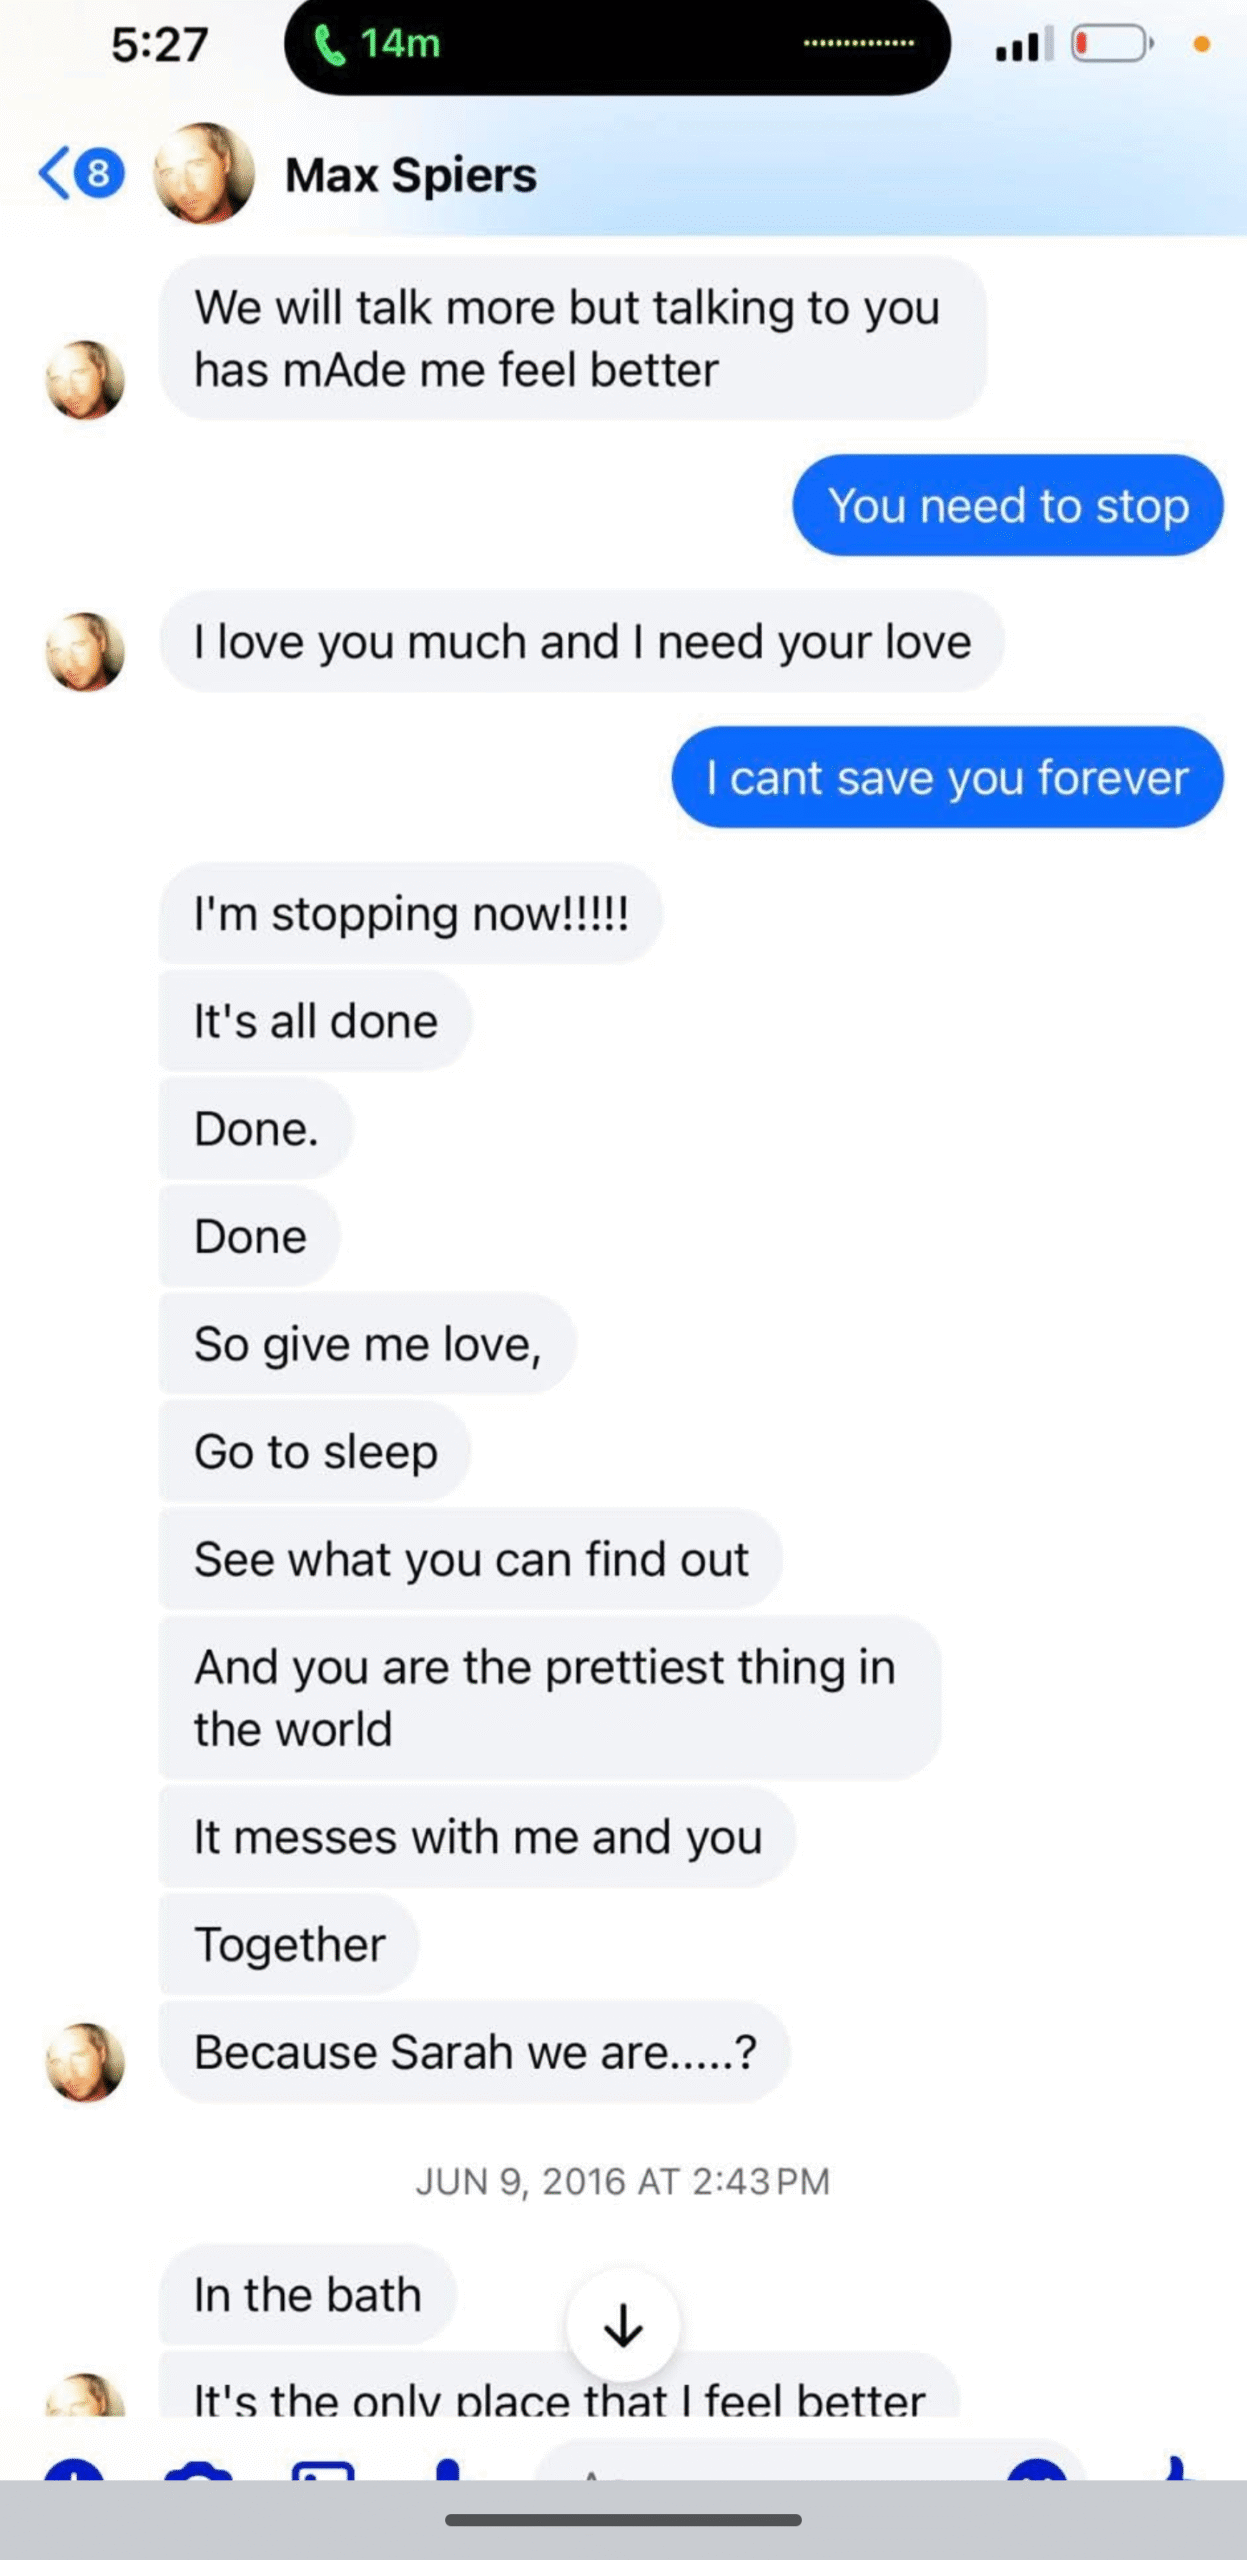Tap the microphone voice message icon

(447, 2468)
